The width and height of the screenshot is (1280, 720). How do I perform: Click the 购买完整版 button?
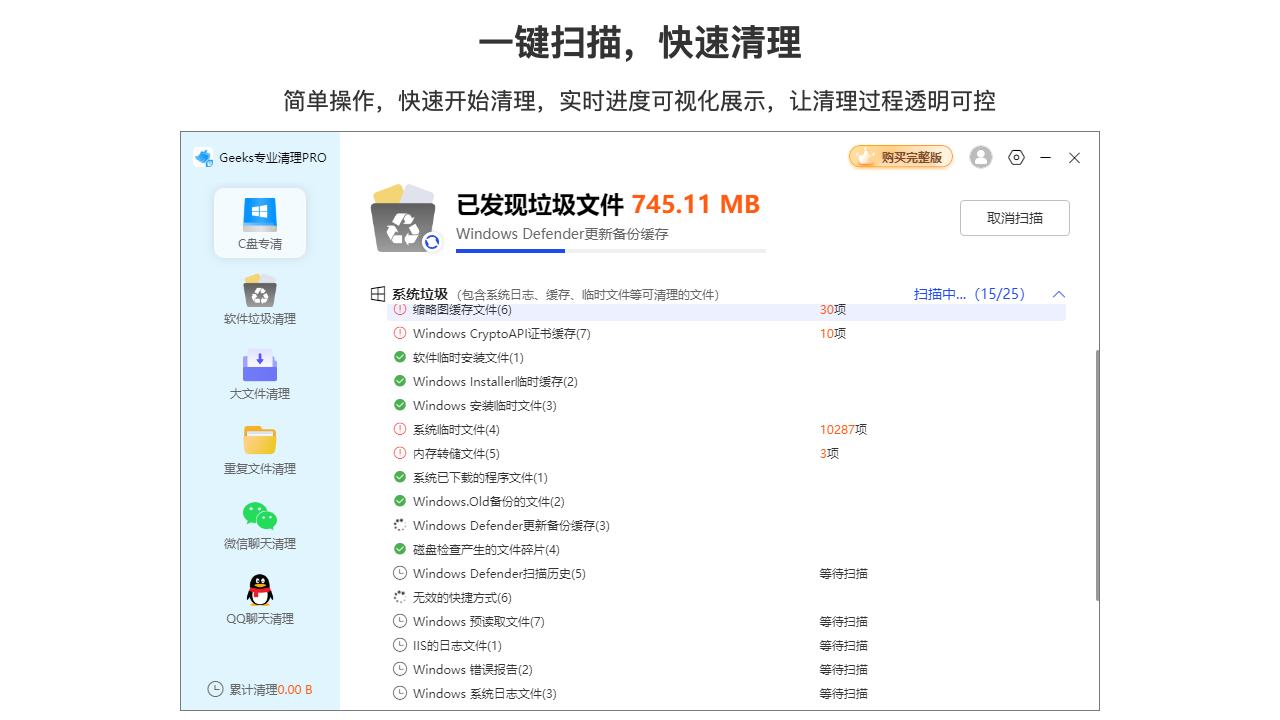click(900, 156)
